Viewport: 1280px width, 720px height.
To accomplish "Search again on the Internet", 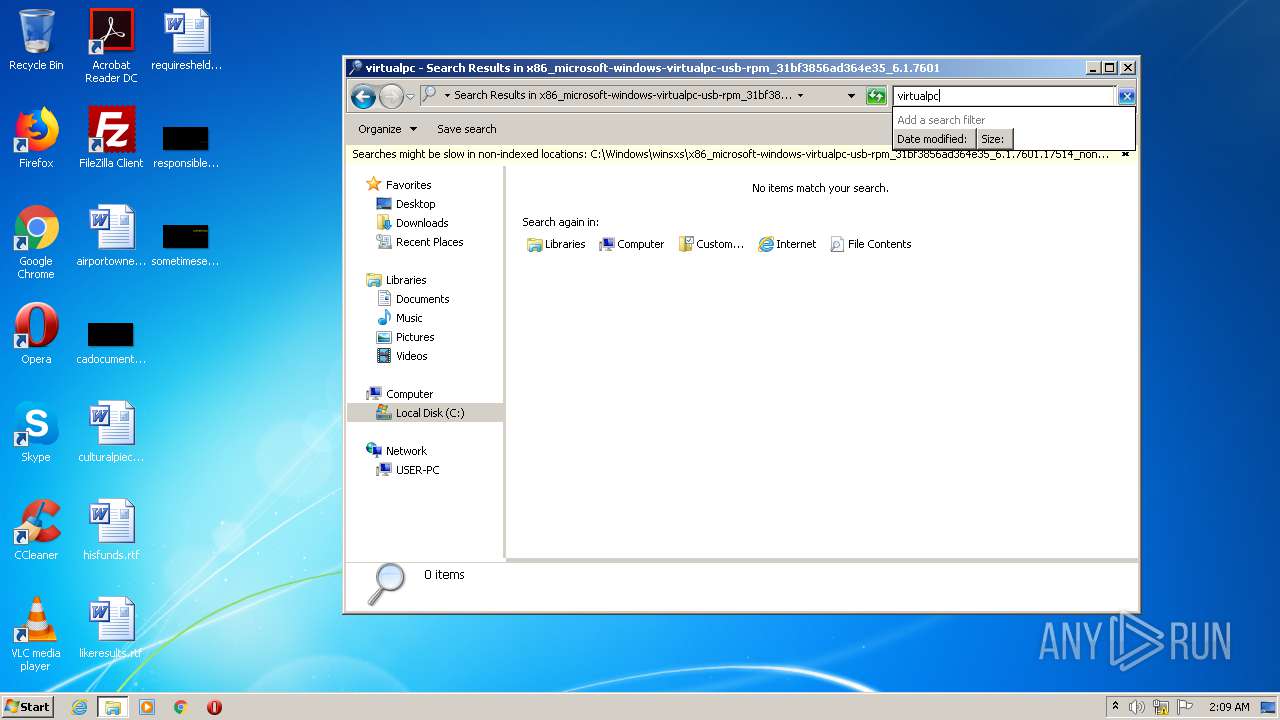I will click(x=787, y=244).
